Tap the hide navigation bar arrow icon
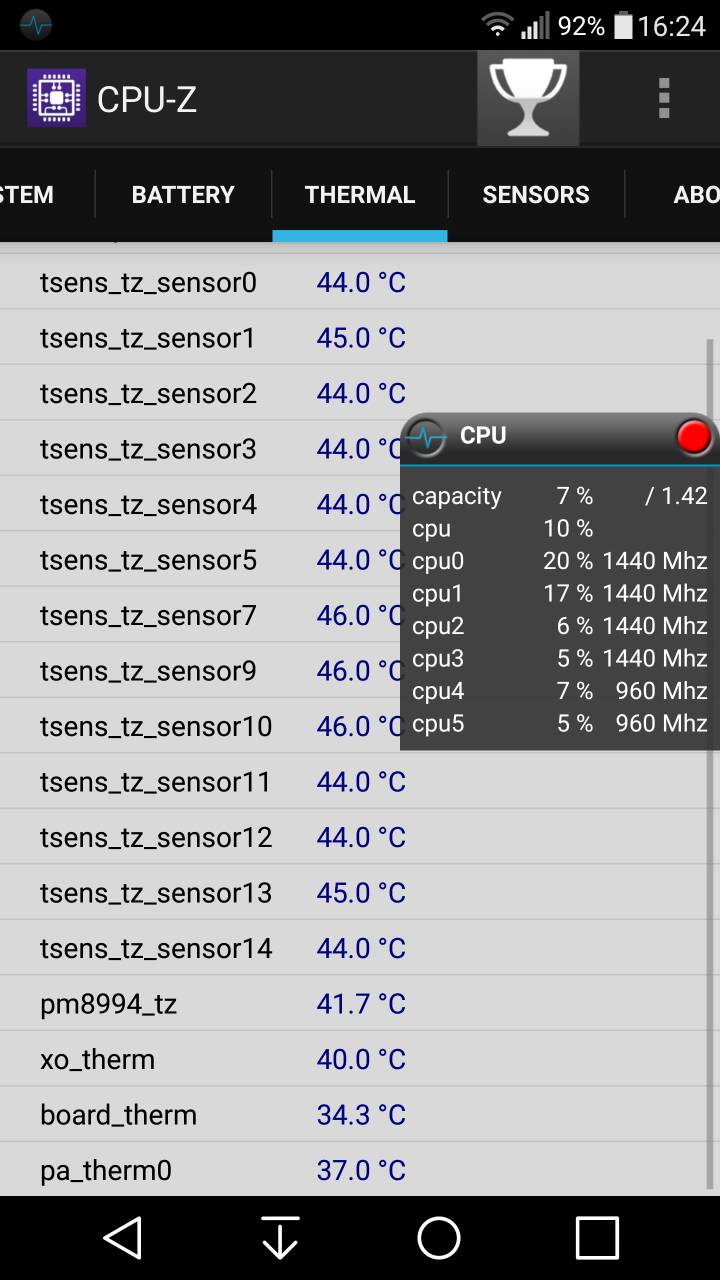720x1280 pixels. (x=280, y=1238)
